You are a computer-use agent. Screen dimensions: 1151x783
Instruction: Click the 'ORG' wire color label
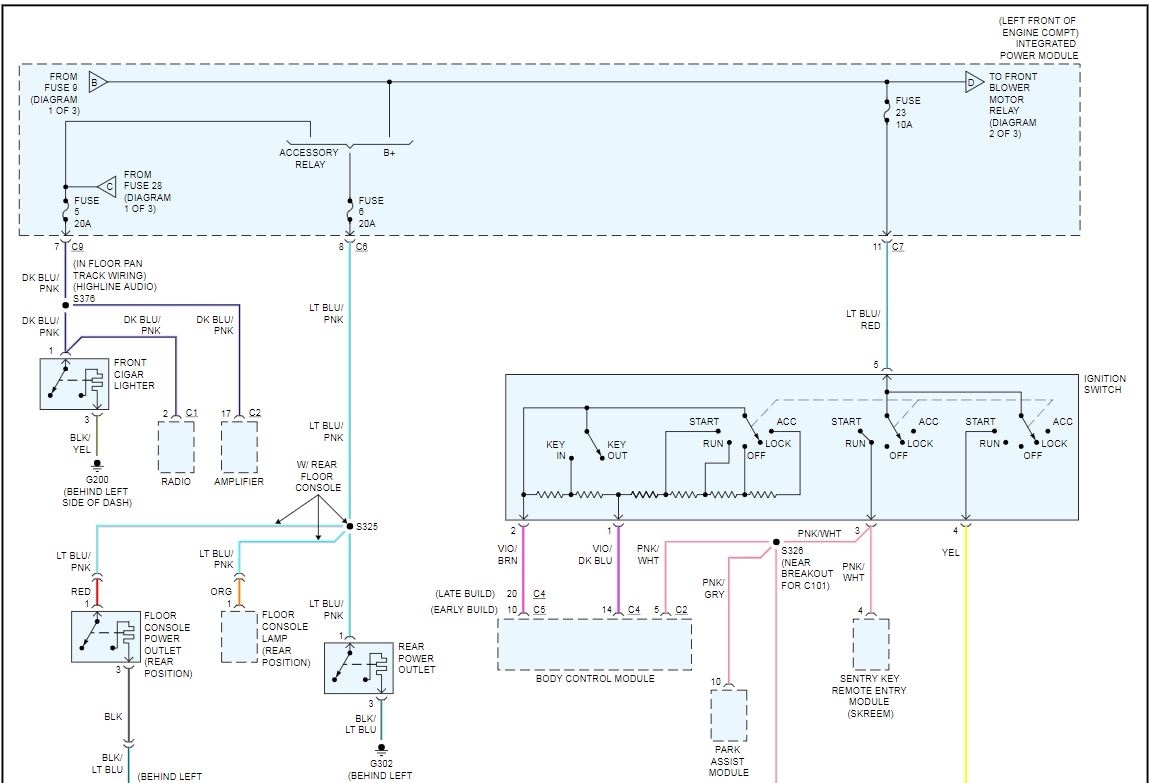221,591
